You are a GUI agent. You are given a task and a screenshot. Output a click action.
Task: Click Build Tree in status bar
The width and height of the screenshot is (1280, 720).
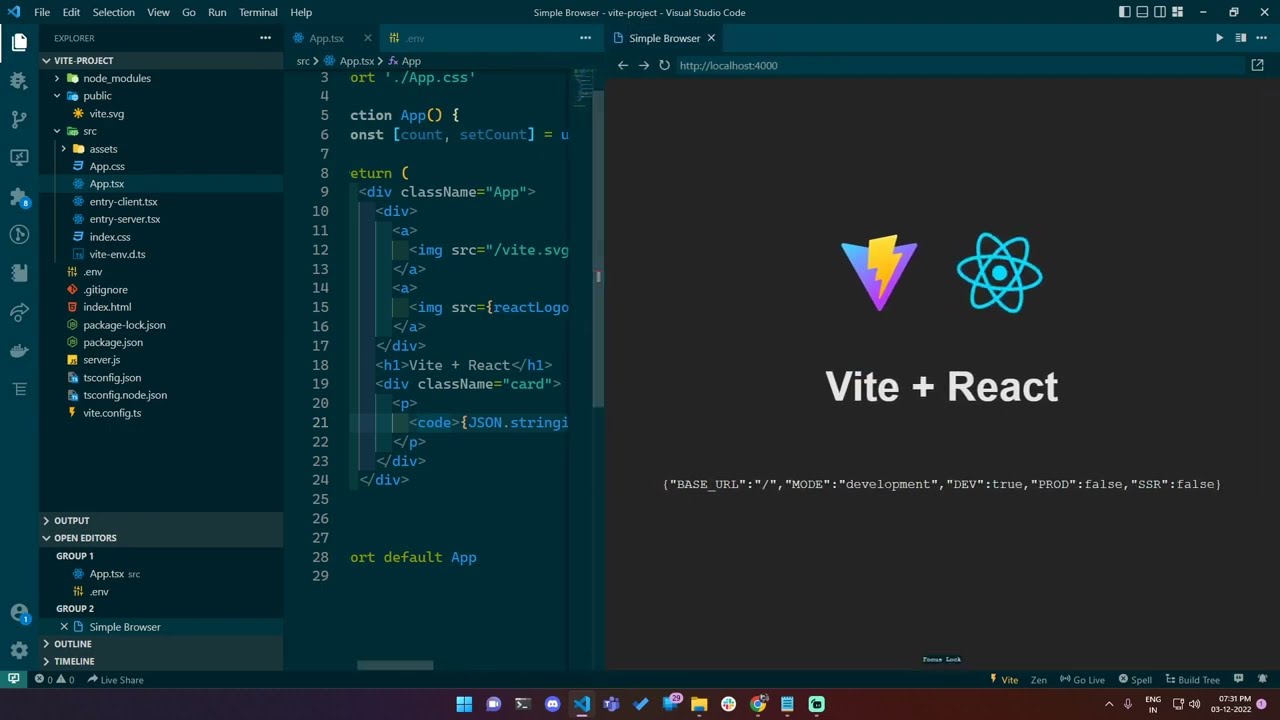(1192, 680)
